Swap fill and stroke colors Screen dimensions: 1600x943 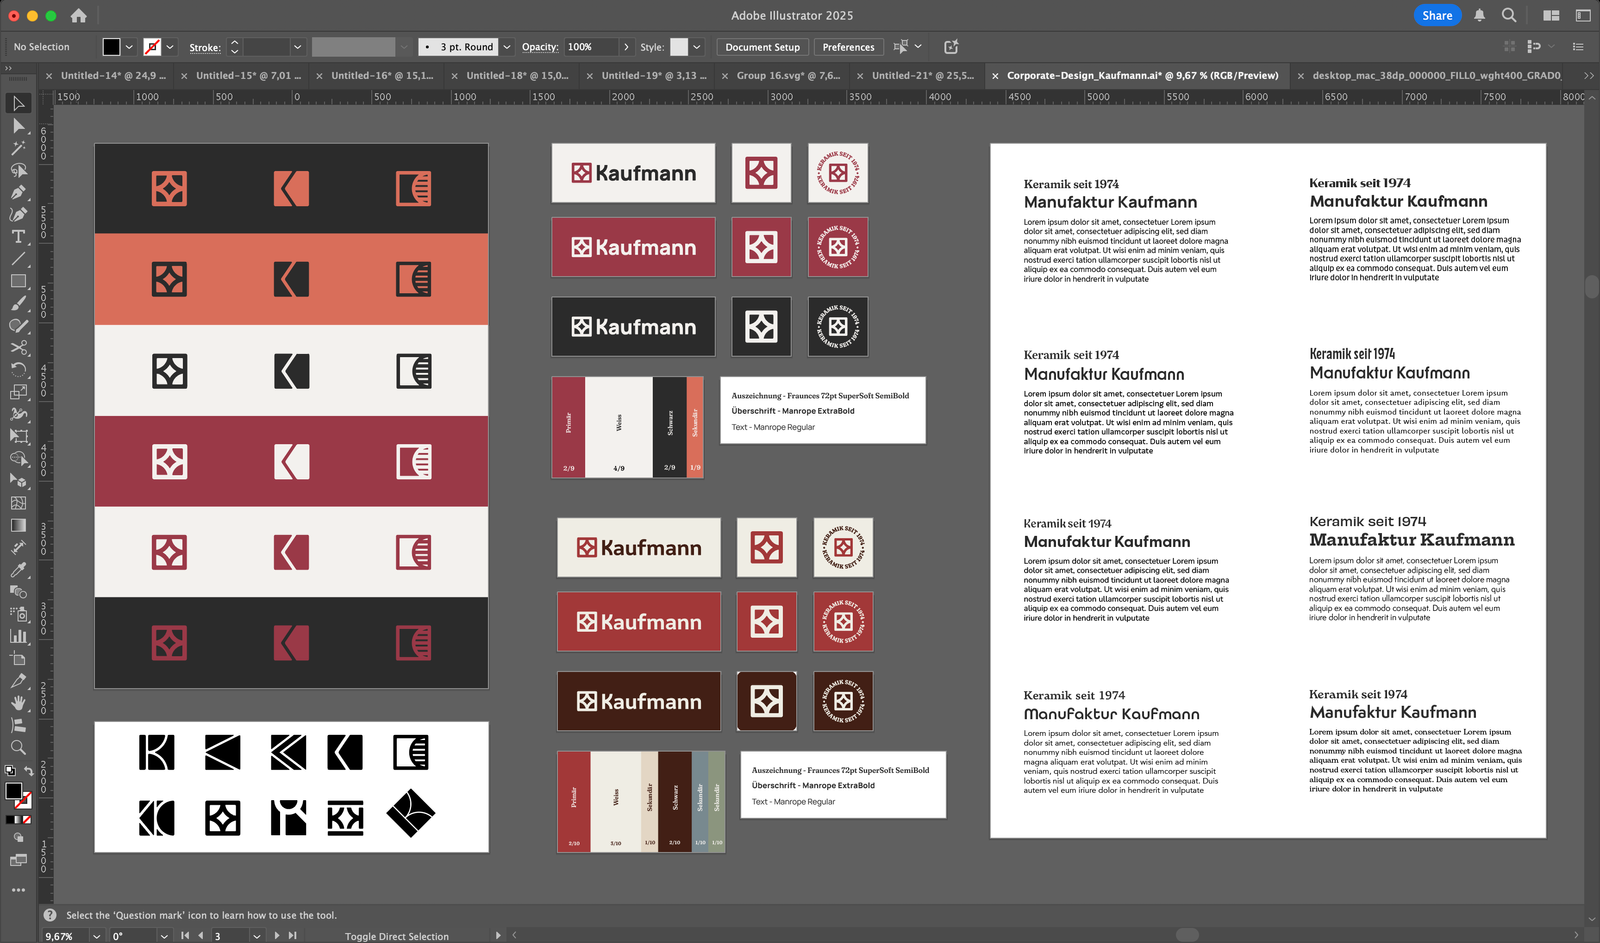(29, 771)
